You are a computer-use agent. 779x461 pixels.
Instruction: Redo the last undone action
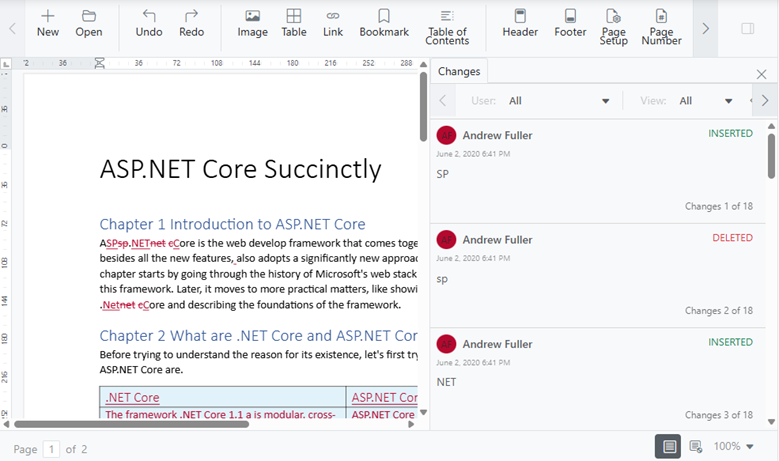pos(191,23)
